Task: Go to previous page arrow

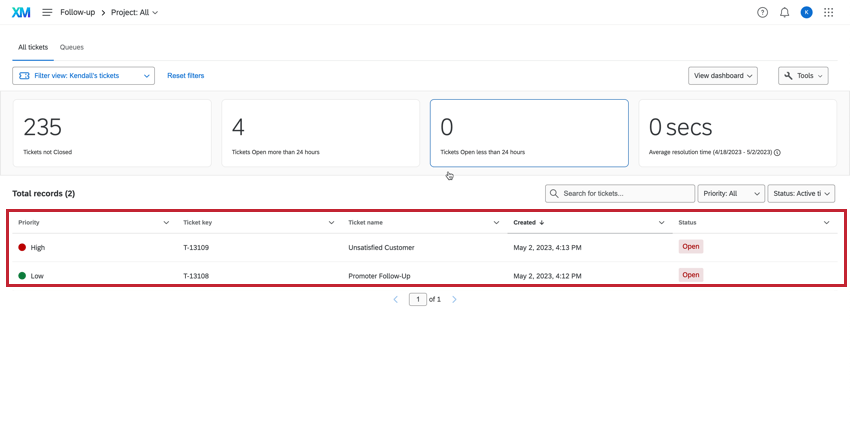Action: click(396, 299)
